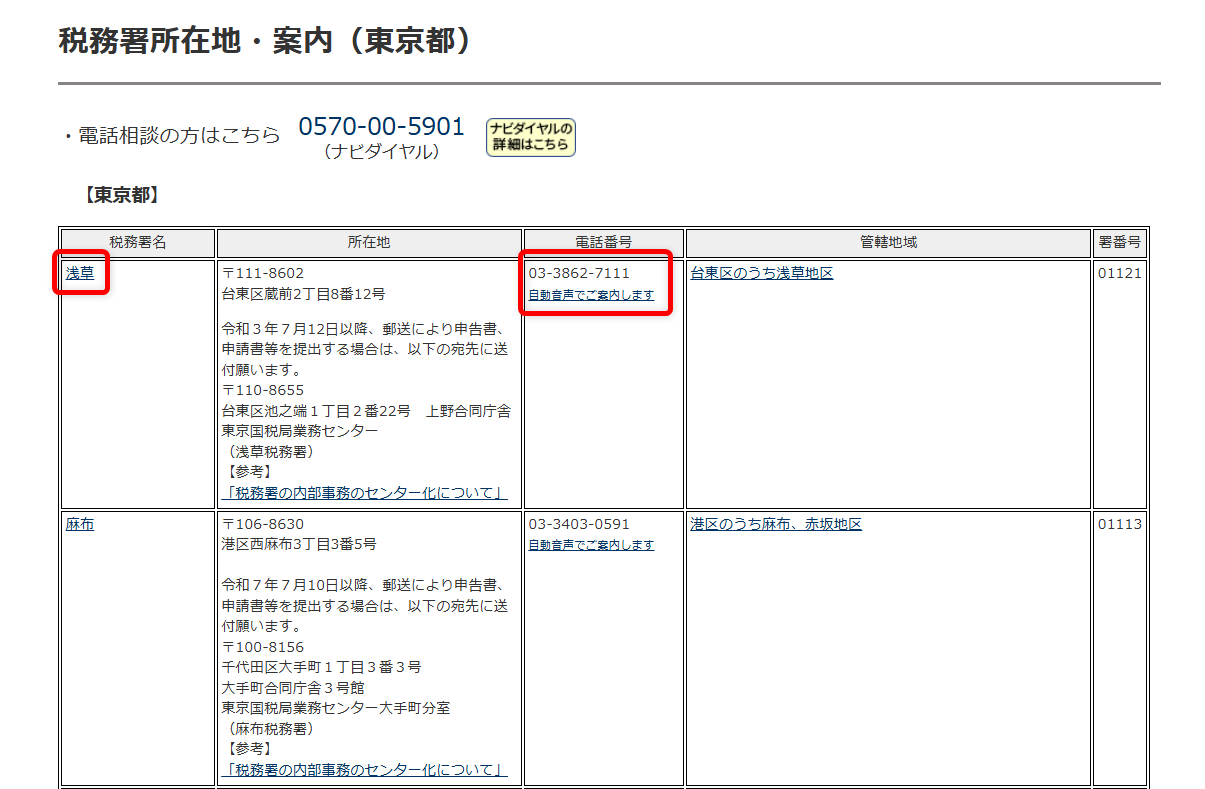Click address 台東区蔵前2丁目8番12号

pos(303,294)
